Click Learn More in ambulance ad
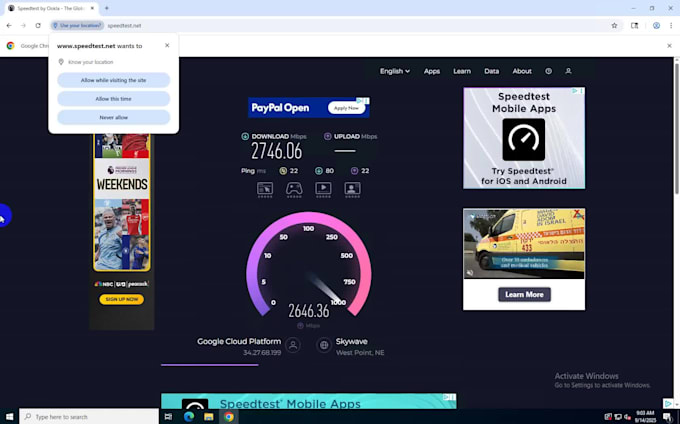The height and width of the screenshot is (424, 680). pyautogui.click(x=524, y=294)
